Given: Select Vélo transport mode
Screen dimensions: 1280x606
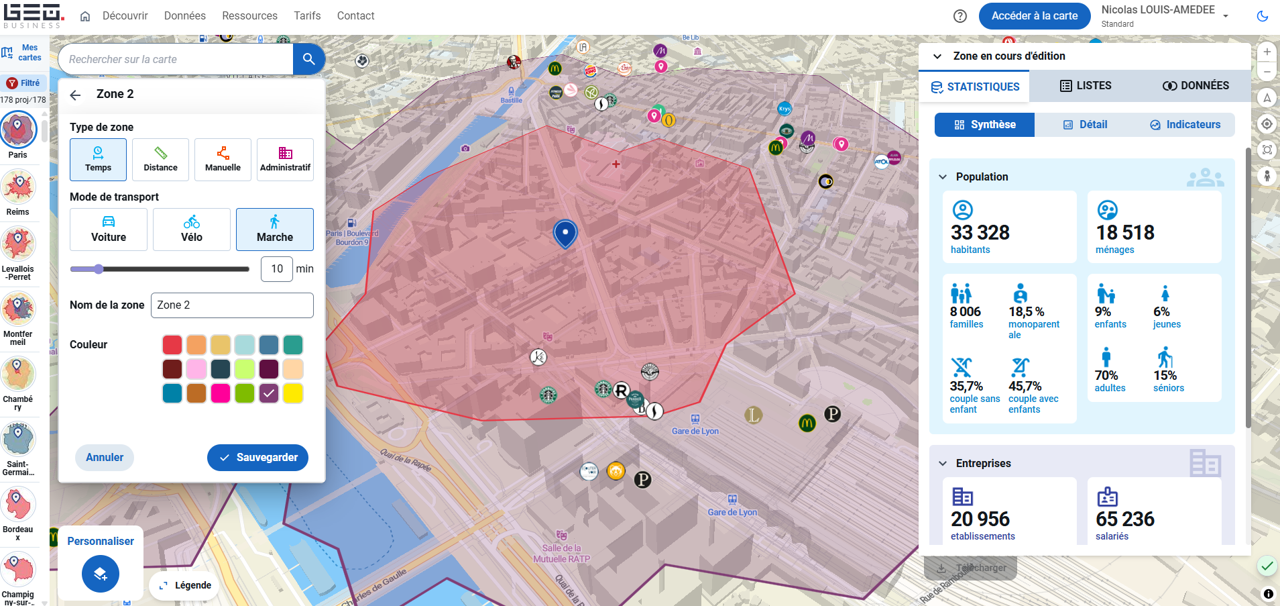Looking at the screenshot, I should point(191,229).
